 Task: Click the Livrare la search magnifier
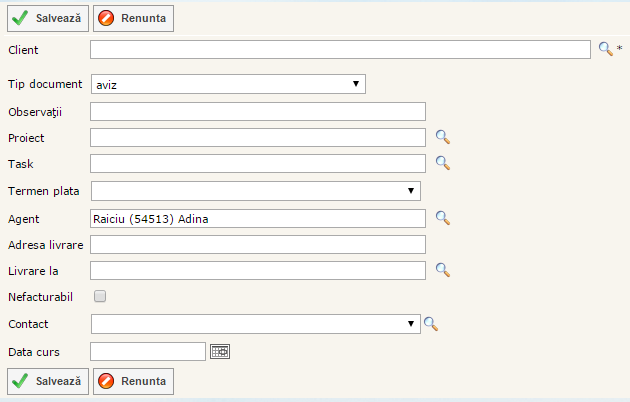pyautogui.click(x=443, y=270)
